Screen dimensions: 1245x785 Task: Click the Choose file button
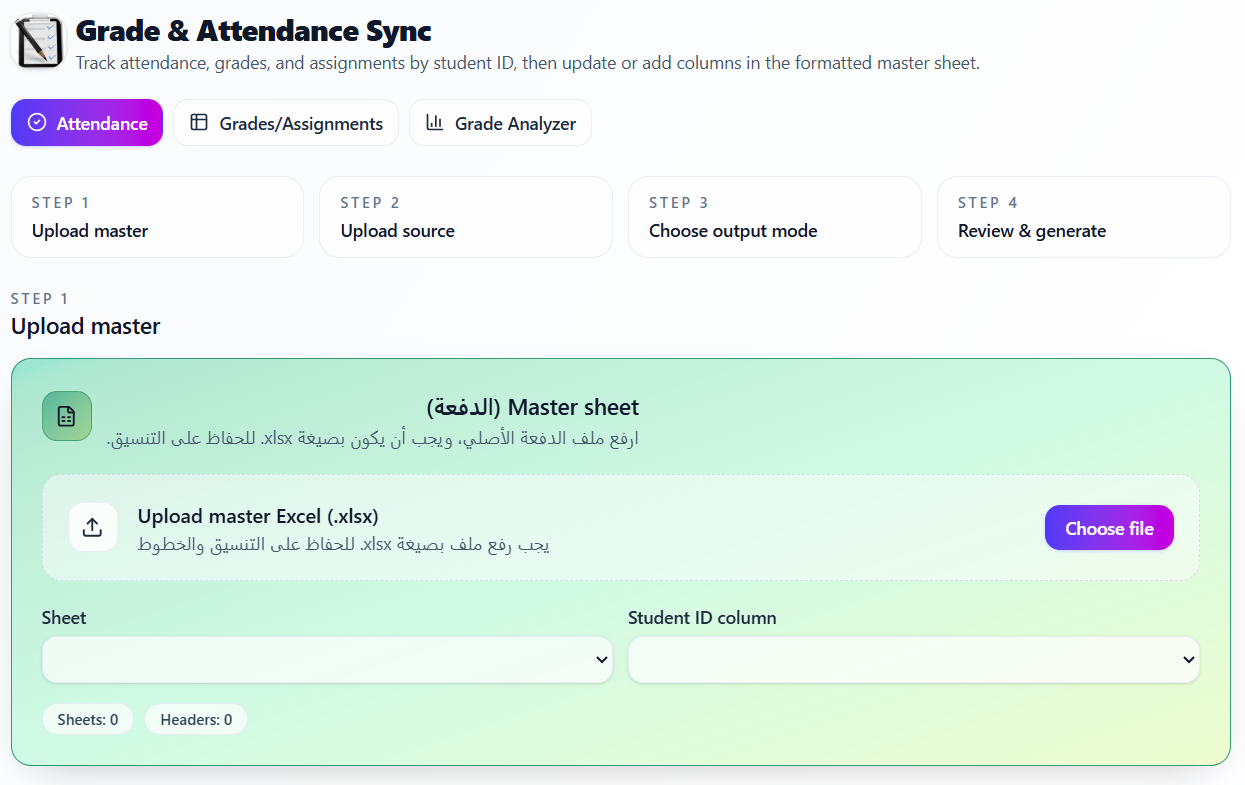(x=1109, y=528)
